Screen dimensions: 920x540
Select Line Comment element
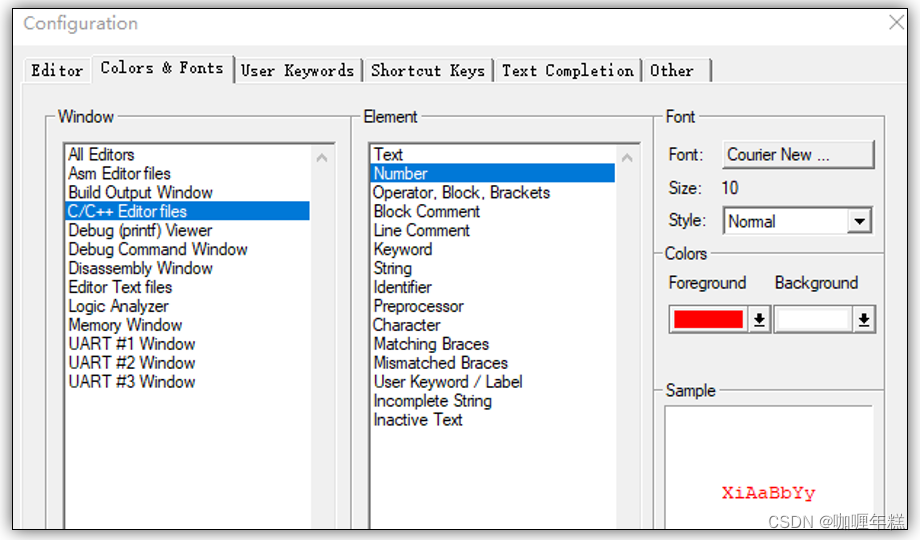click(493, 230)
